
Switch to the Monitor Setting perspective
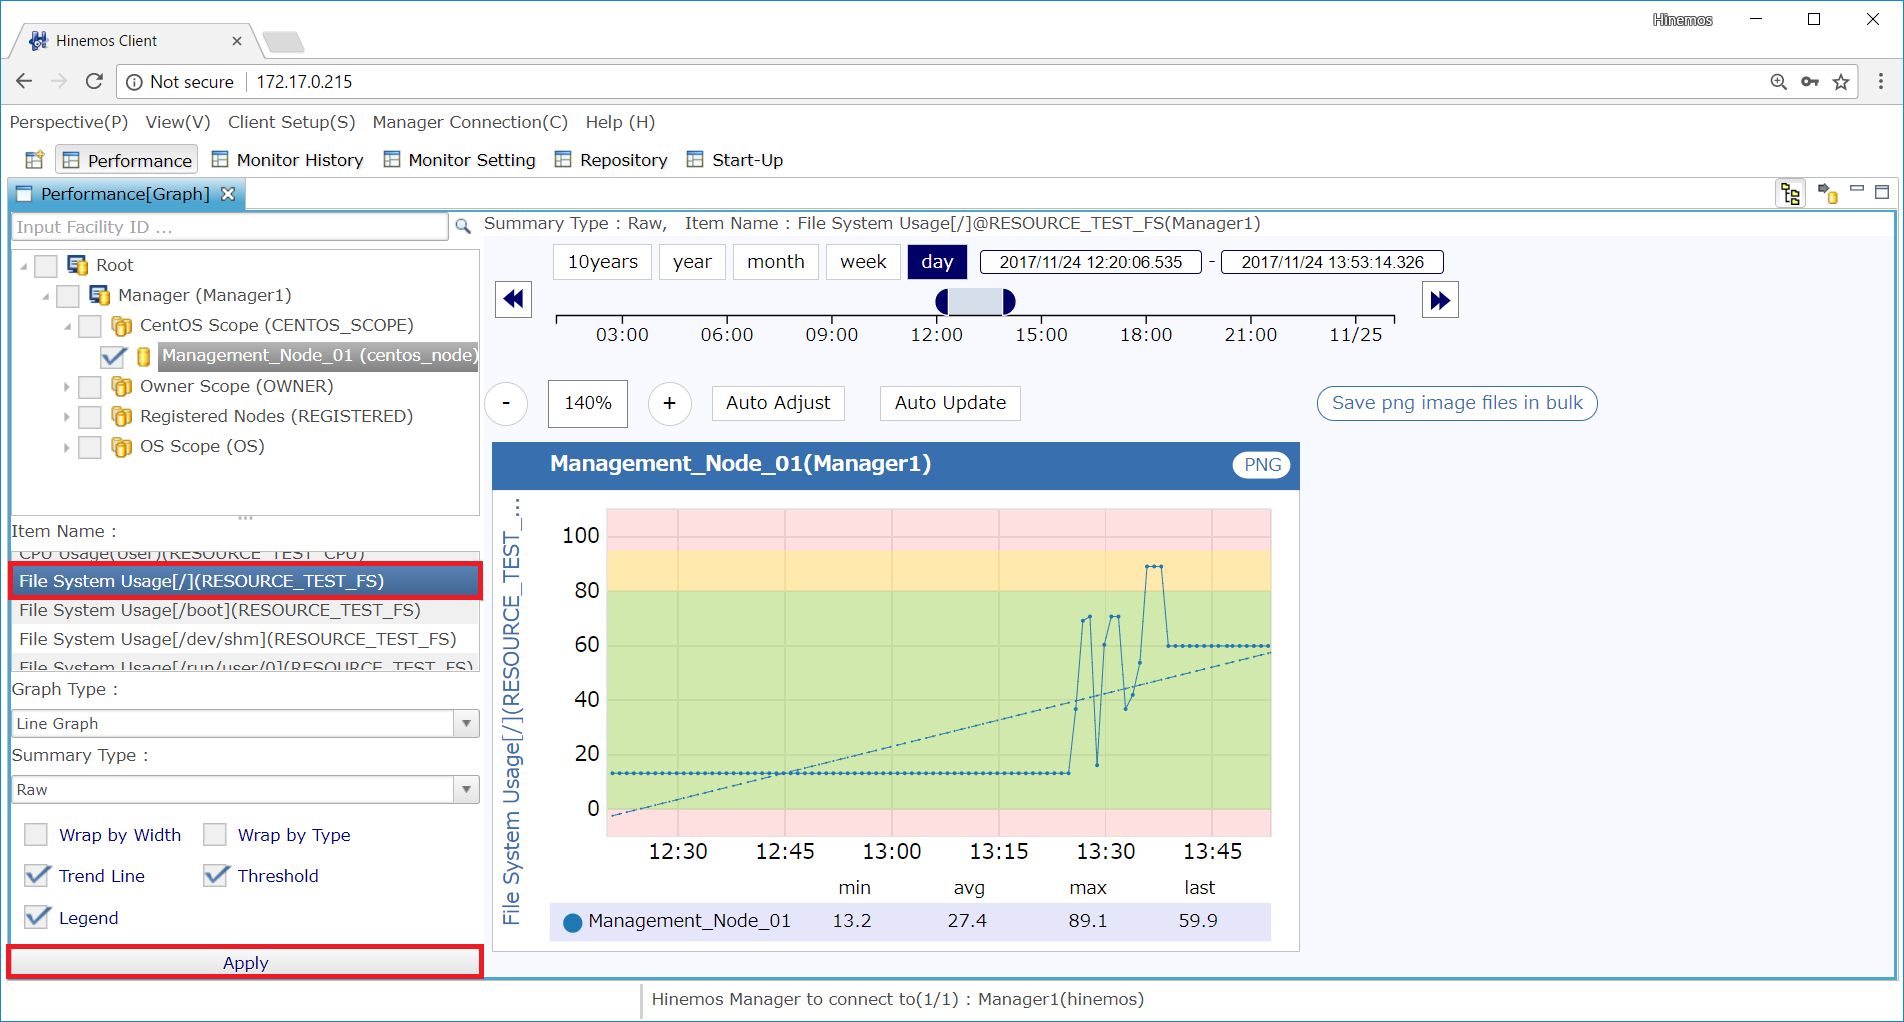pyautogui.click(x=460, y=160)
